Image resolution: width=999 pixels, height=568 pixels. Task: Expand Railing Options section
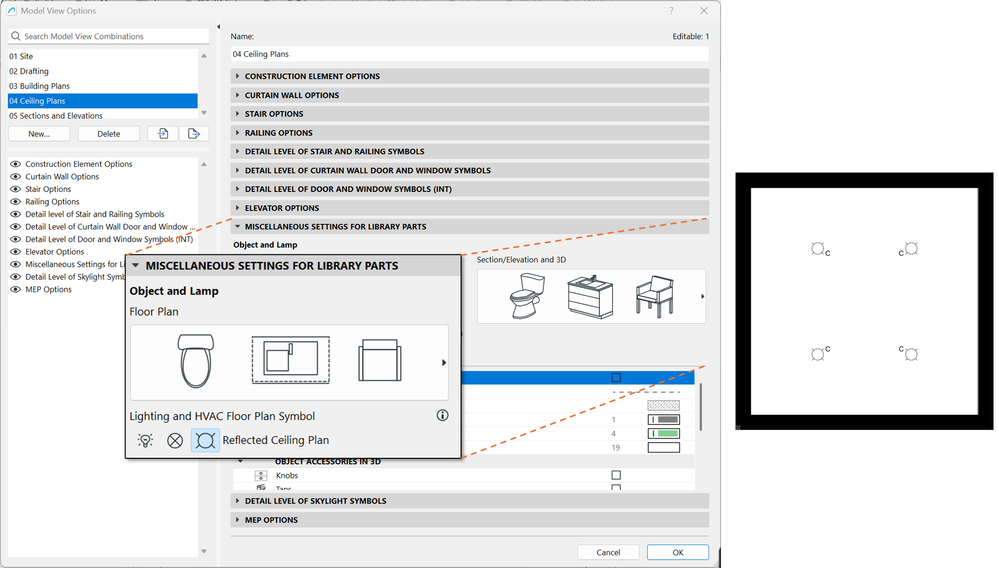coord(238,132)
